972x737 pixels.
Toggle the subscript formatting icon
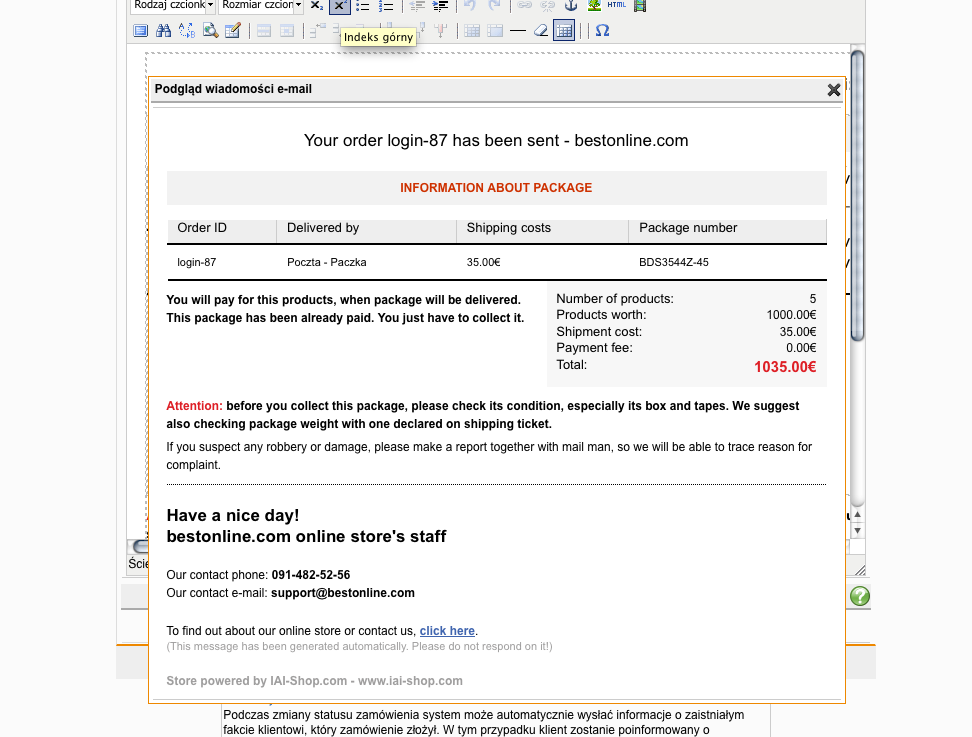click(317, 6)
